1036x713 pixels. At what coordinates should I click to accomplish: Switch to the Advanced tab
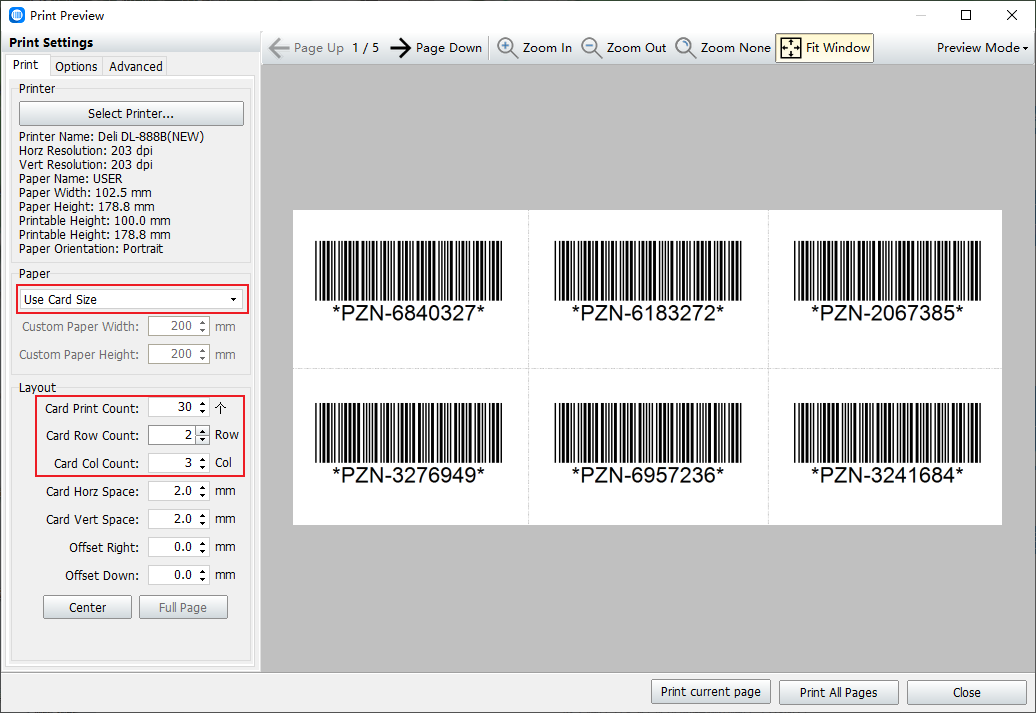pyautogui.click(x=135, y=66)
